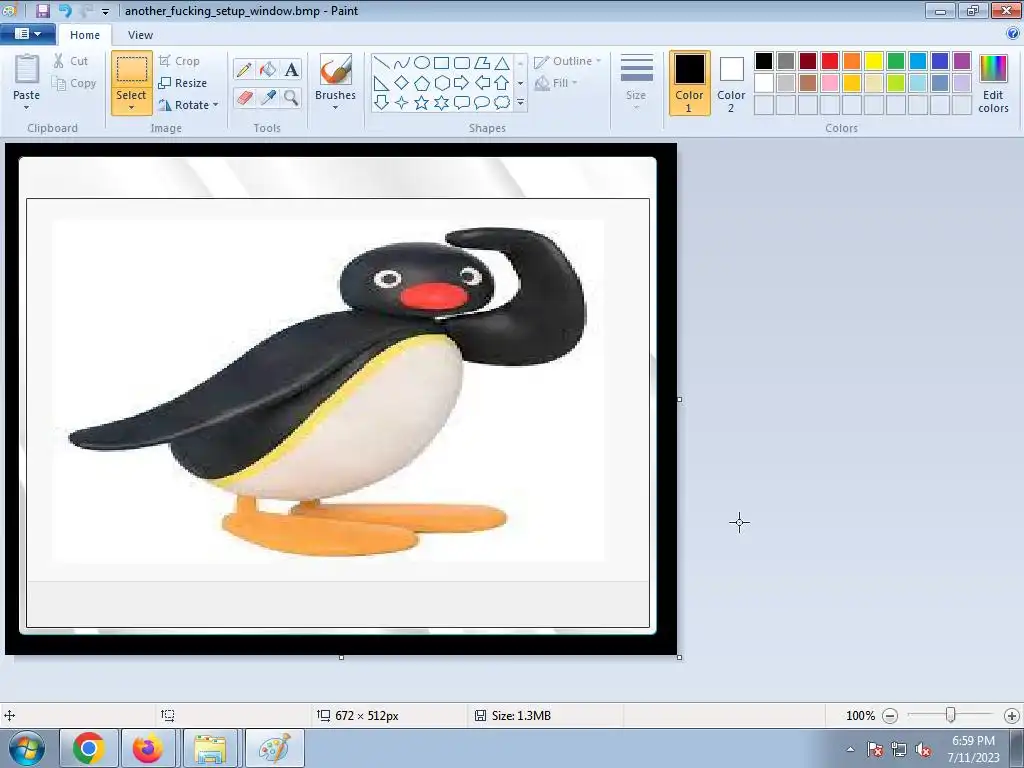Switch to the Home ribbon tab
The height and width of the screenshot is (768, 1024).
(85, 35)
